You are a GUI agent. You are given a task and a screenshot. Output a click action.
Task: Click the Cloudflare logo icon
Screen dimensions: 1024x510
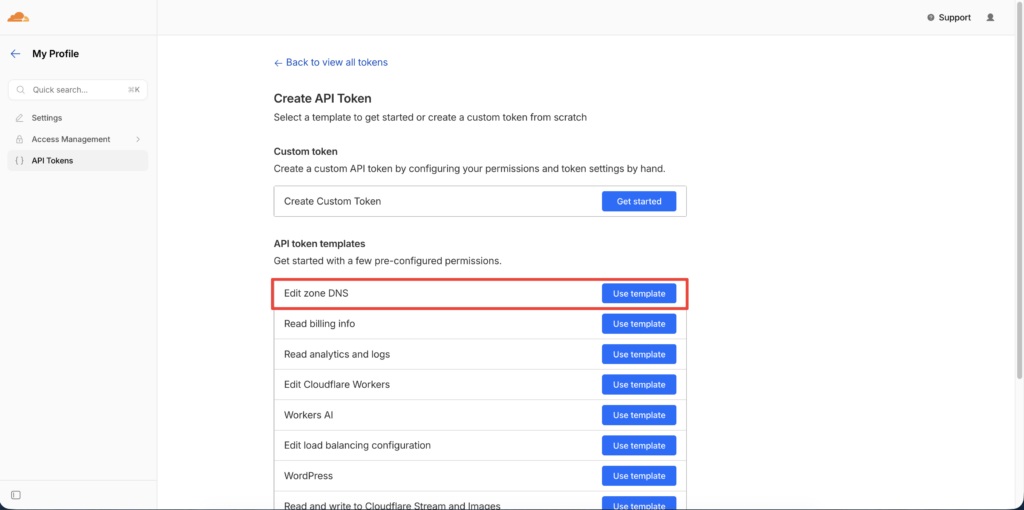18,17
